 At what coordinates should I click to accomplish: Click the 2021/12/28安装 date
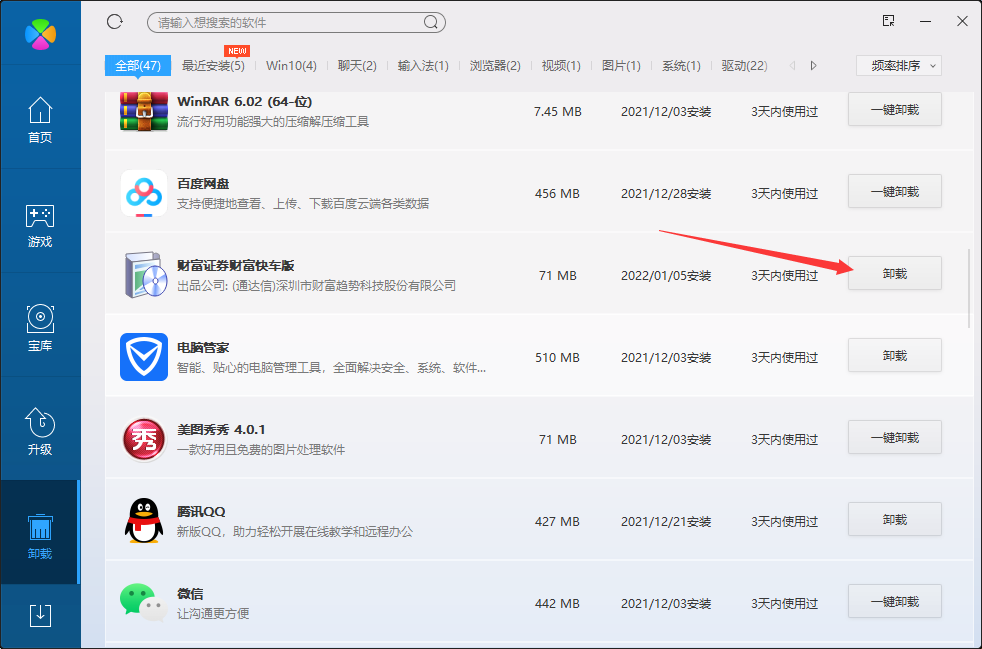[x=666, y=194]
